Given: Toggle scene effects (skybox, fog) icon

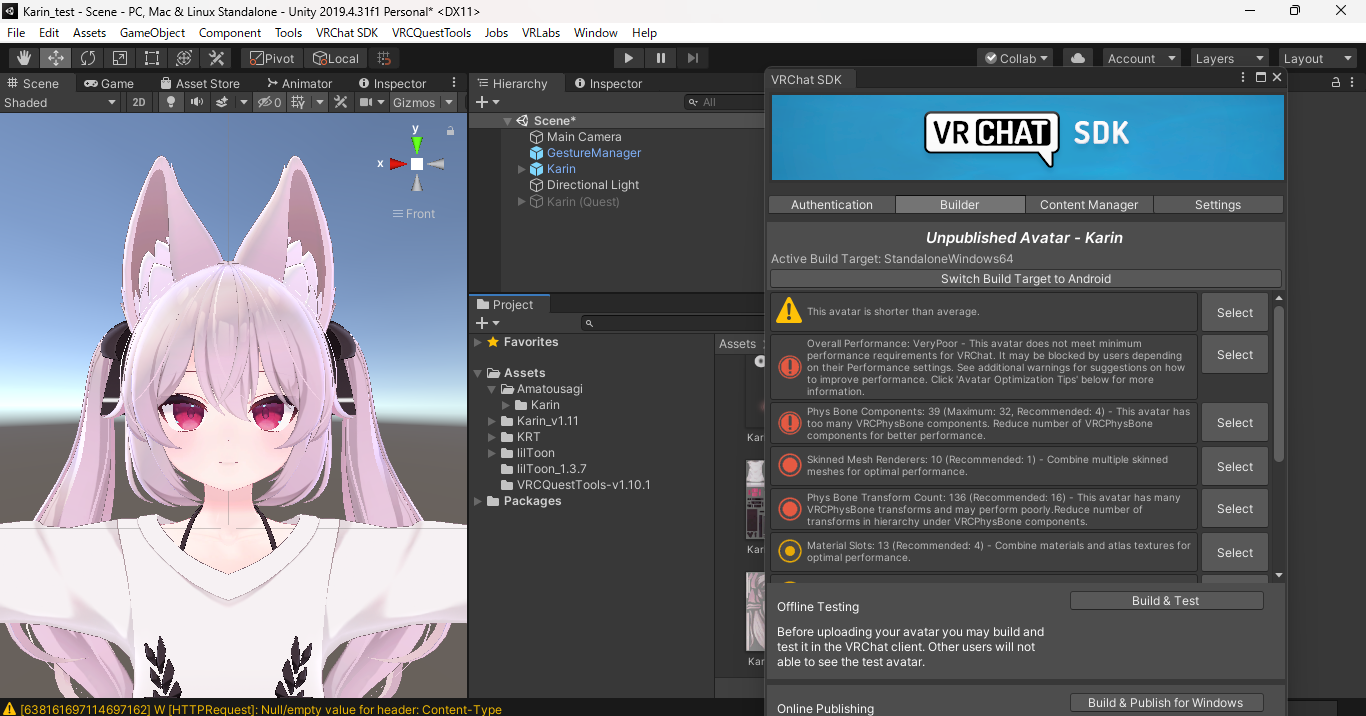Looking at the screenshot, I should pyautogui.click(x=222, y=102).
